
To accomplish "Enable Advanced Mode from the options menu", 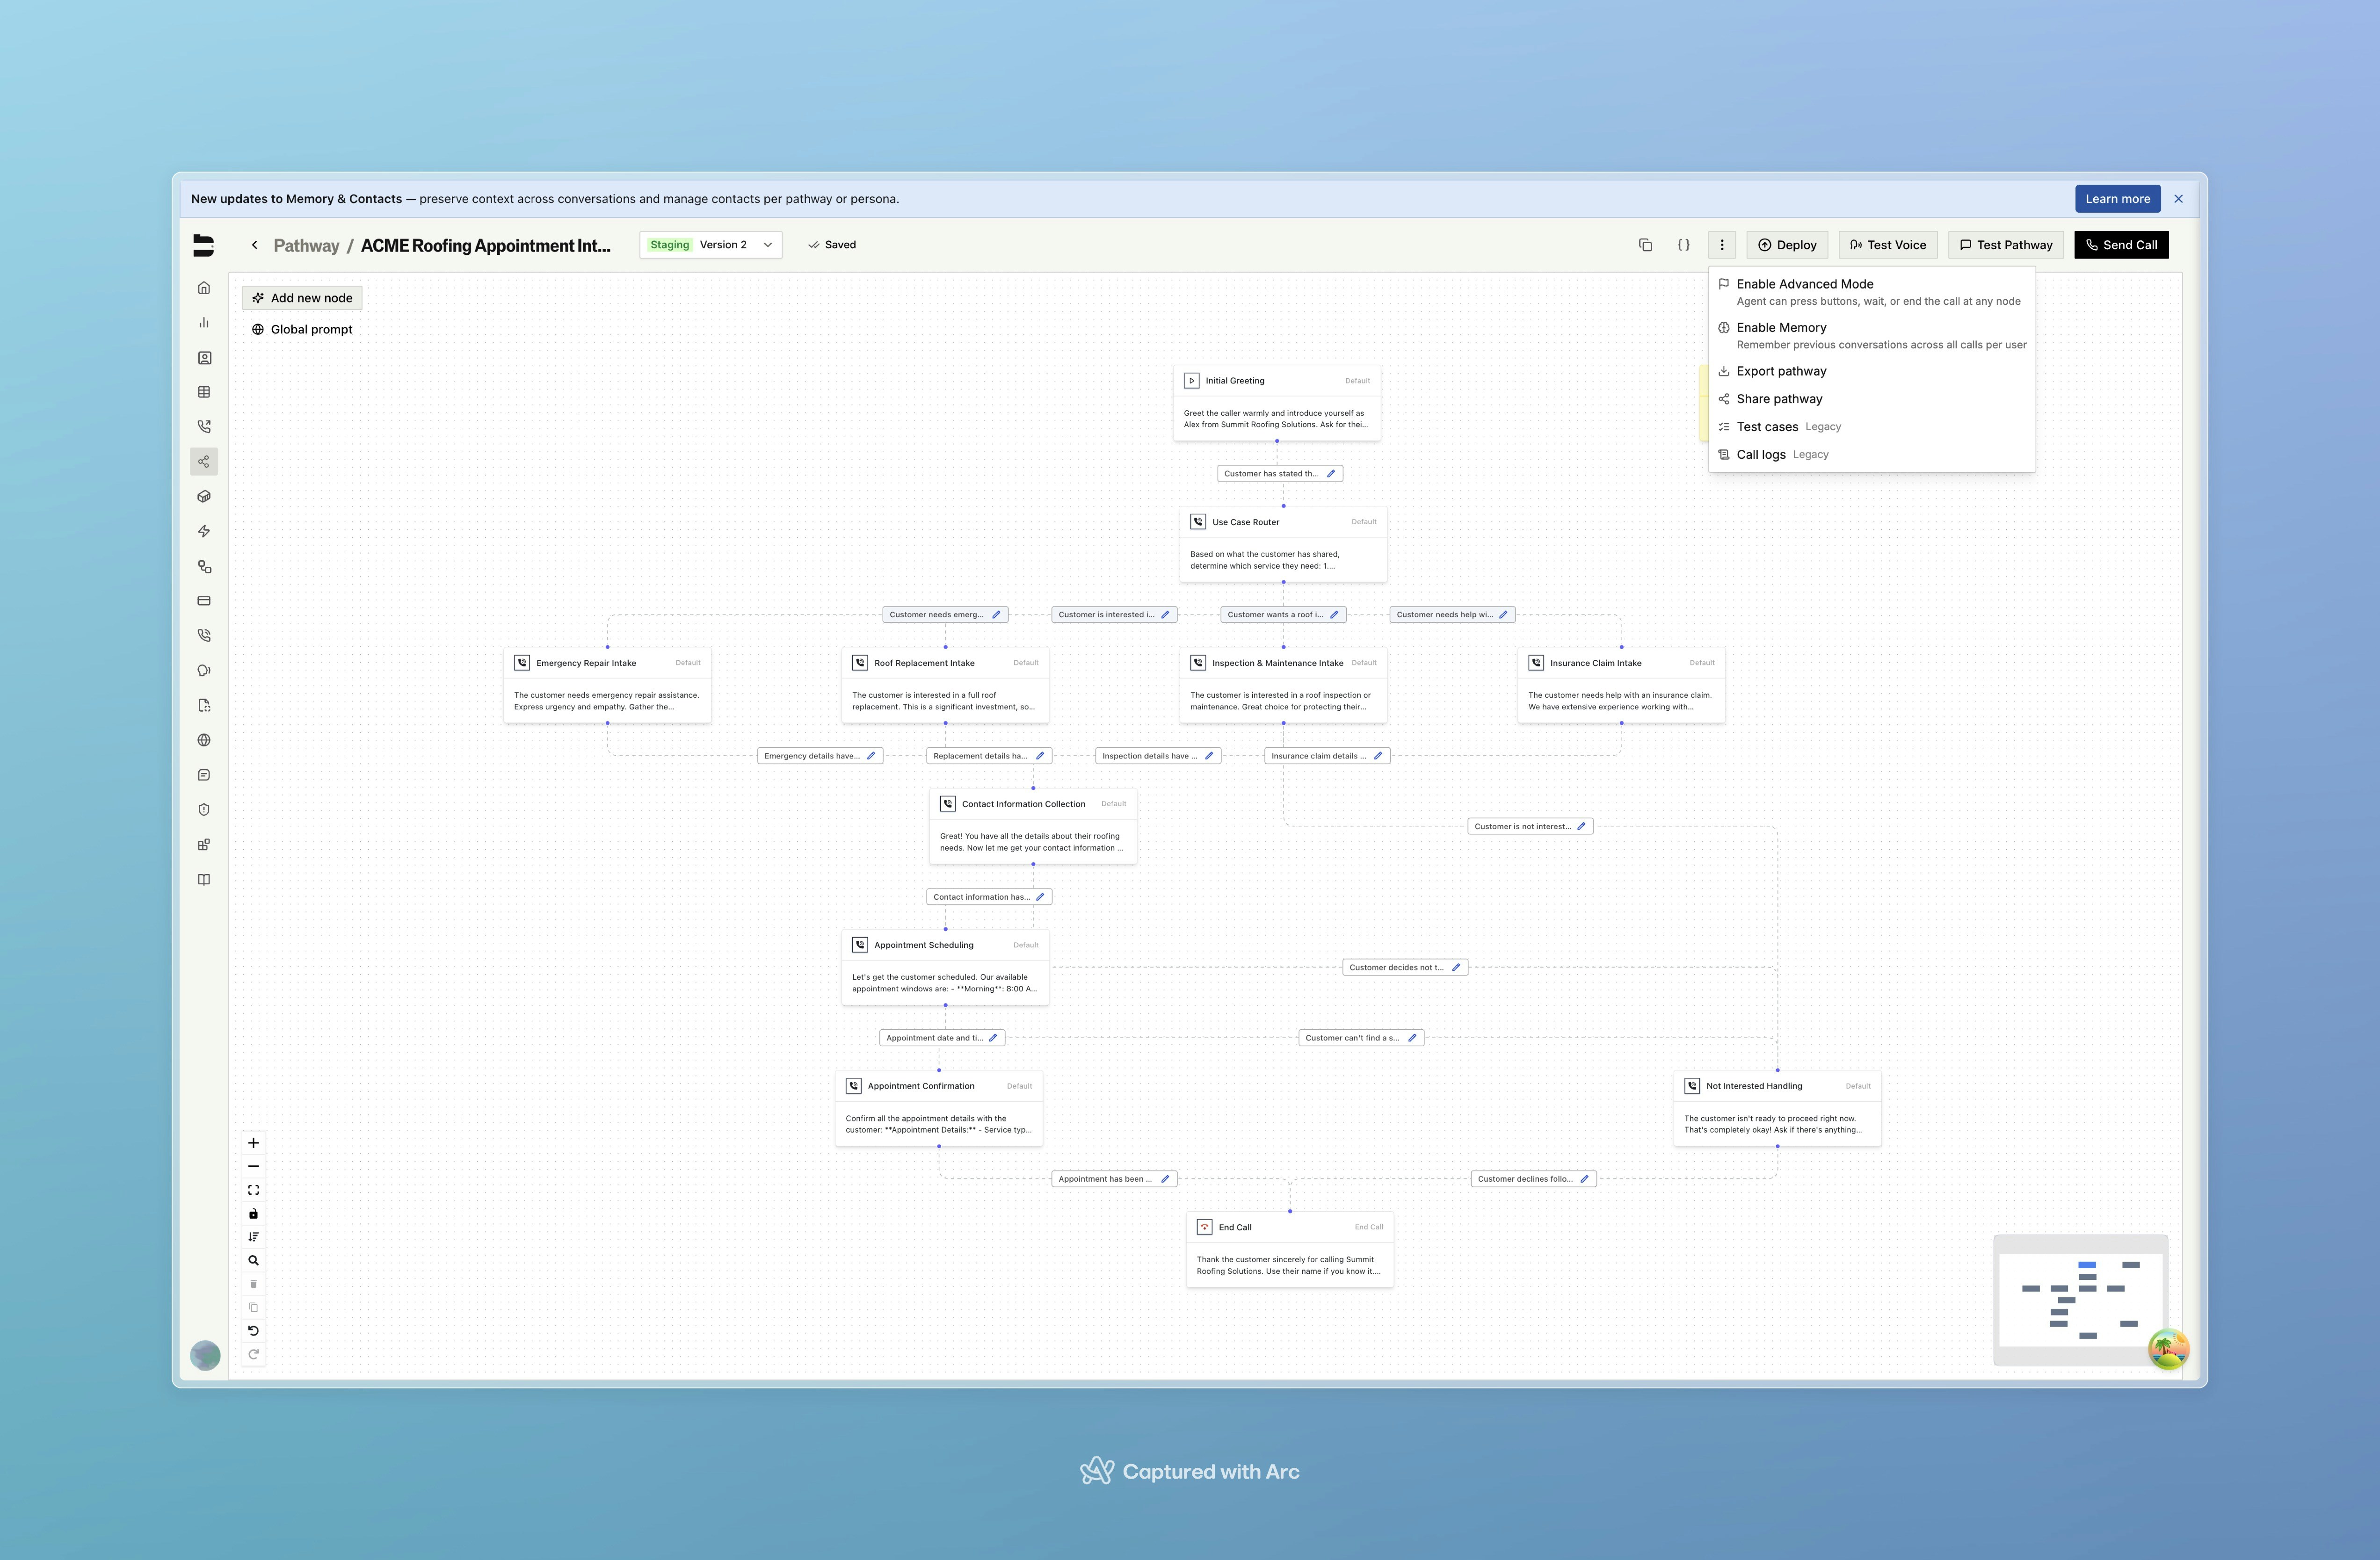I will [x=1805, y=284].
